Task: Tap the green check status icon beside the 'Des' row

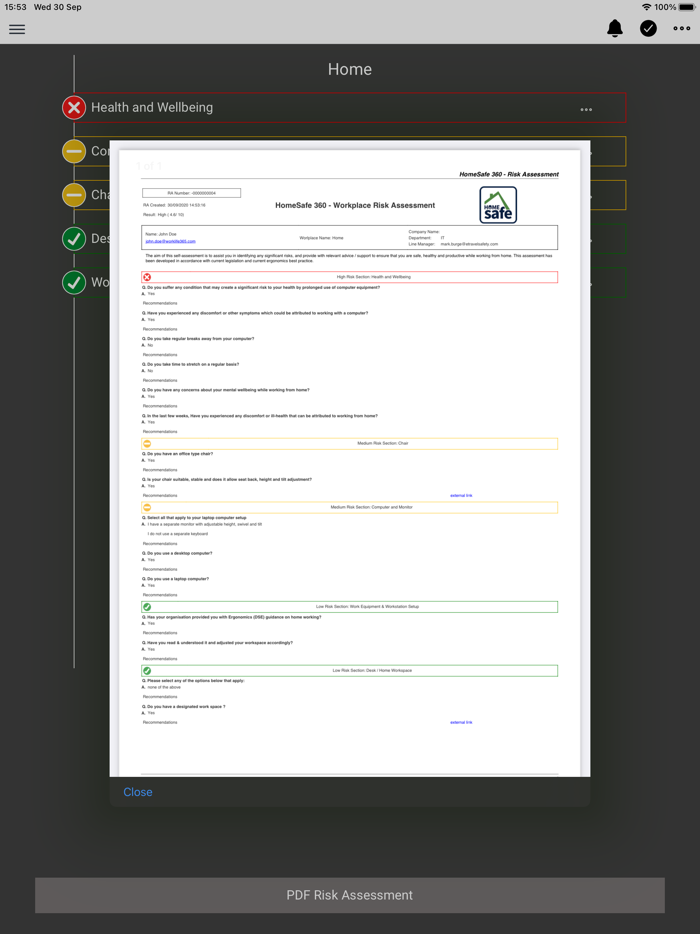Action: point(74,239)
